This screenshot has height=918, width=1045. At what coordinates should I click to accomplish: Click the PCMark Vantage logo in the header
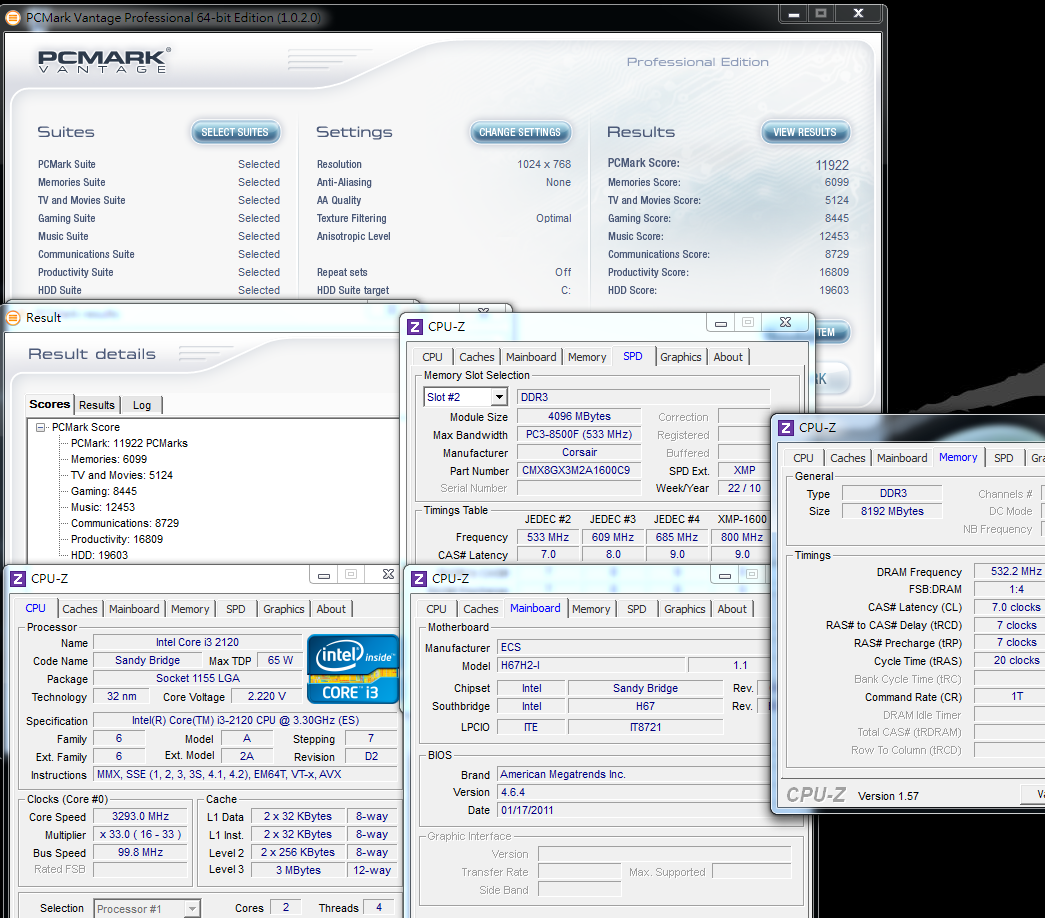click(103, 61)
